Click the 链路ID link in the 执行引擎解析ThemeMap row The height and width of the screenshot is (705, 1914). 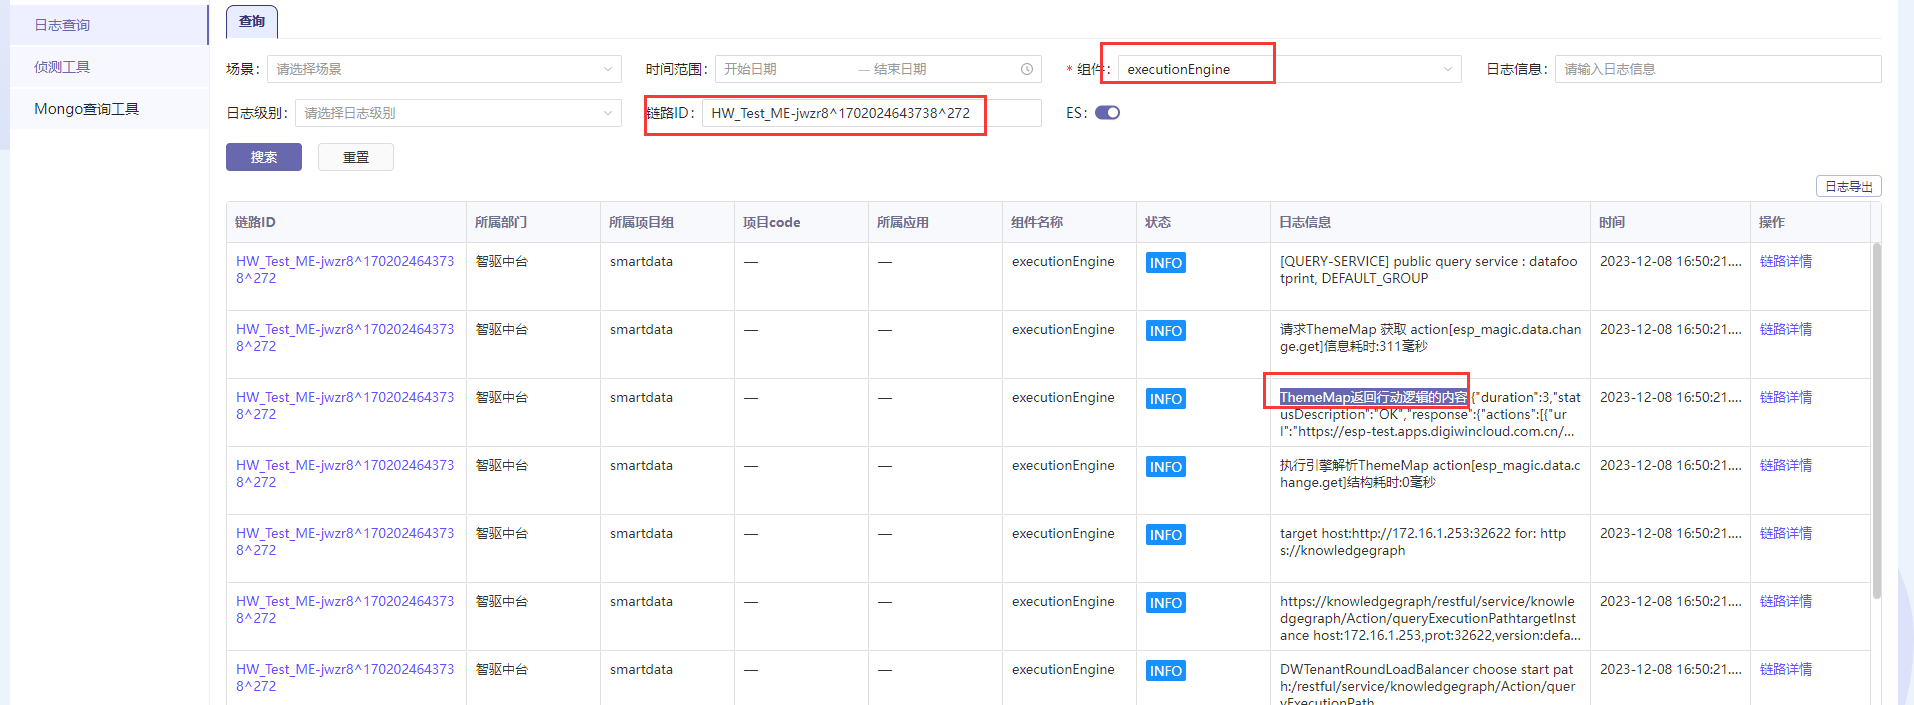(x=345, y=474)
